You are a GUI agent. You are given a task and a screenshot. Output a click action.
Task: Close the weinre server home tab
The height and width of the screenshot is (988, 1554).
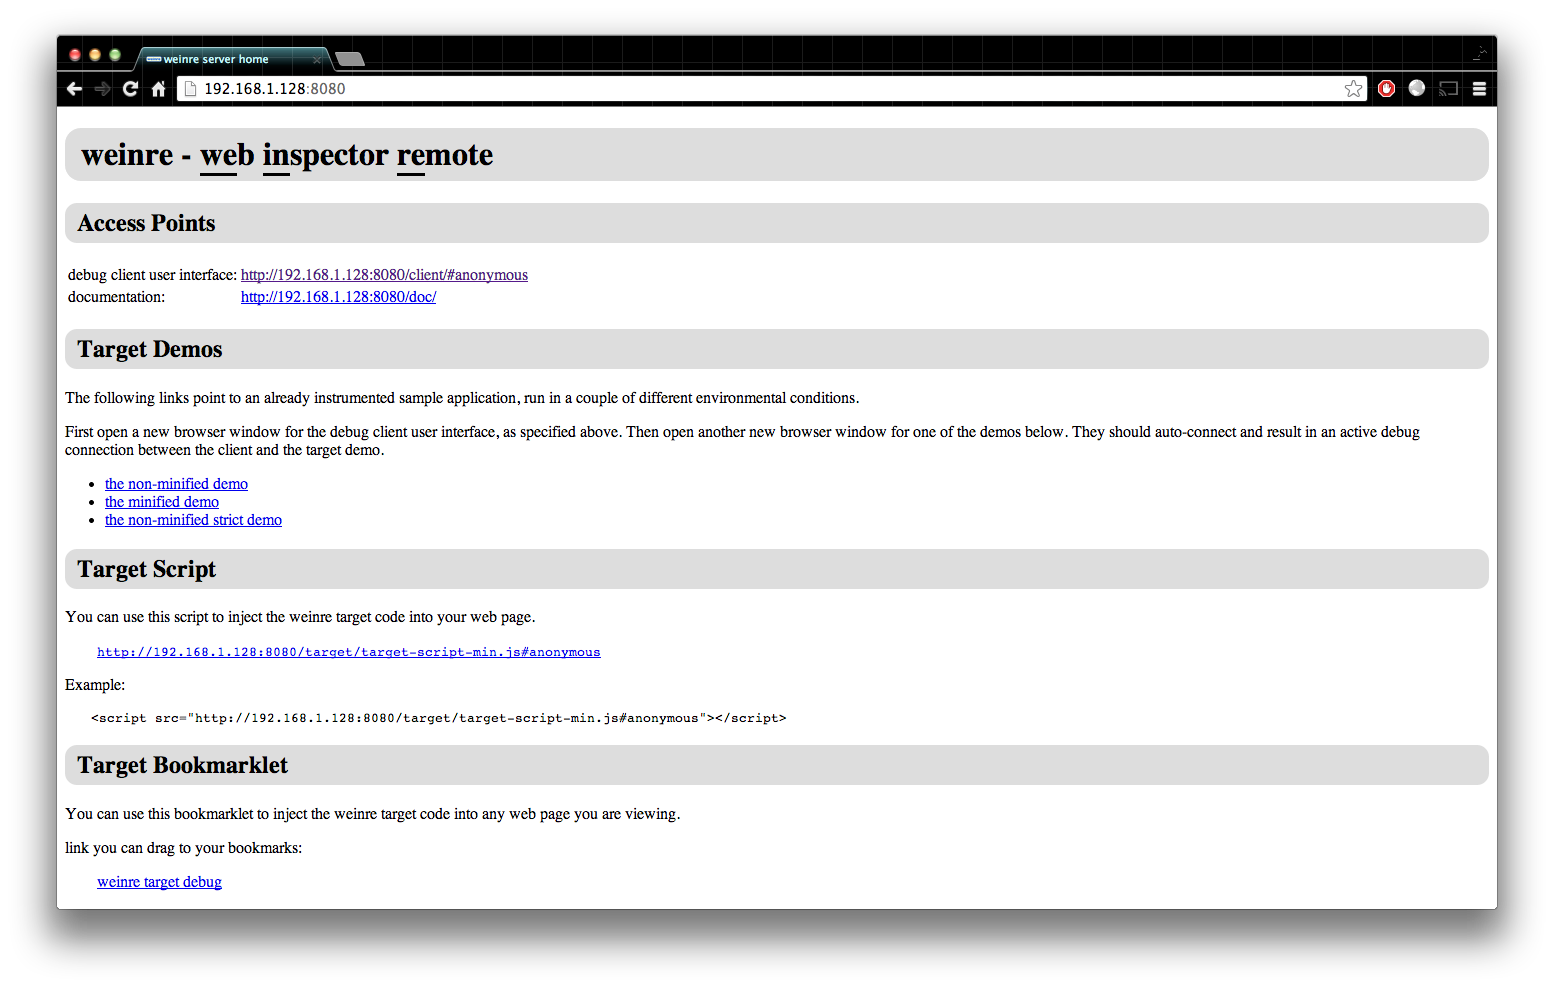coord(317,60)
